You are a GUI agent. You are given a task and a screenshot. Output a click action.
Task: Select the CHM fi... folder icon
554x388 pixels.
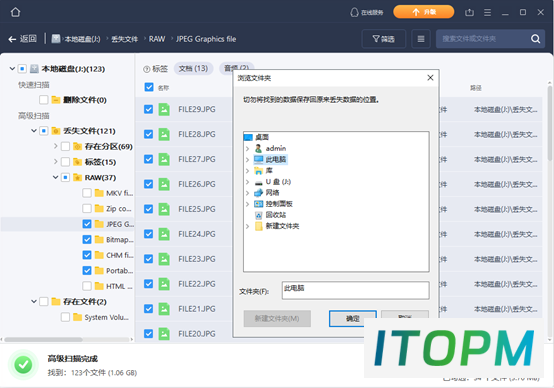99,255
